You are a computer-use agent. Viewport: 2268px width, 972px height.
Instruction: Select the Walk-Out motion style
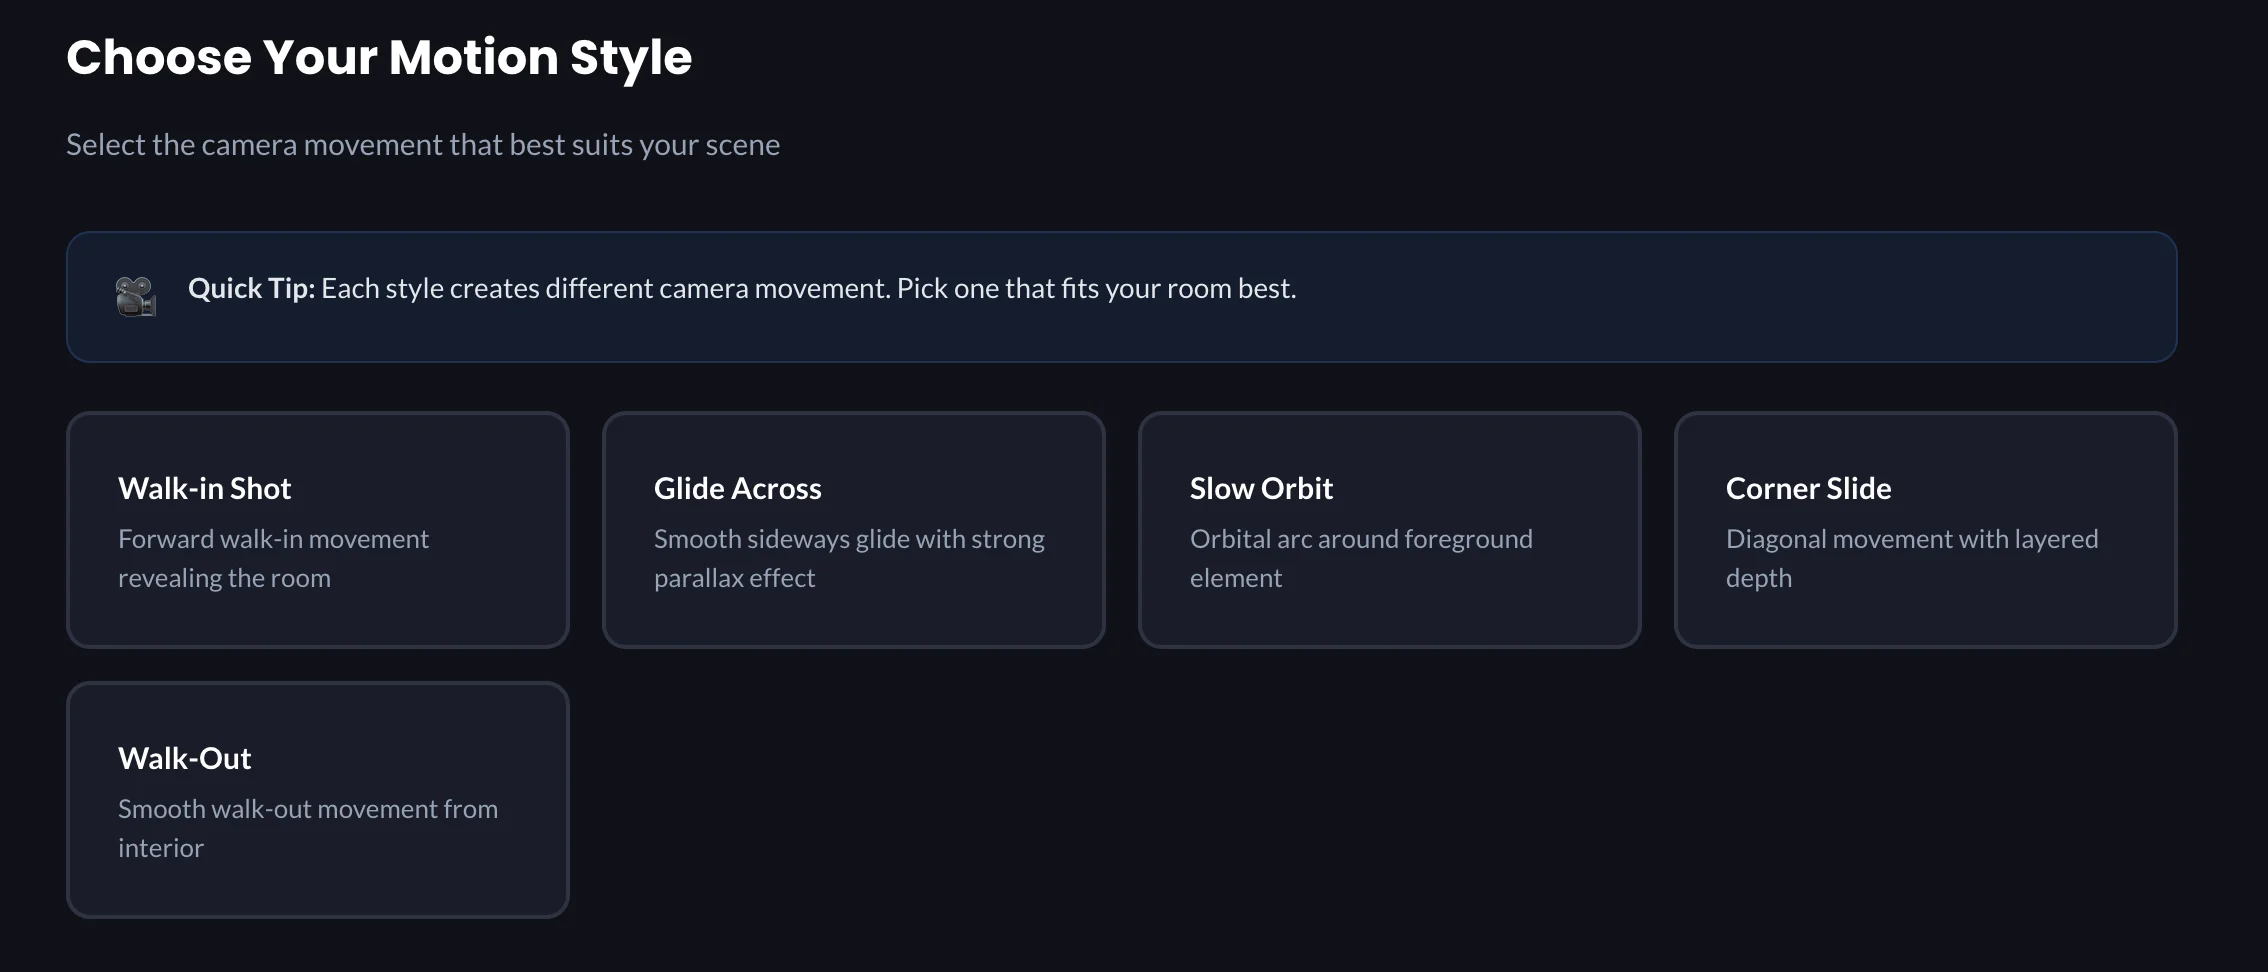tap(317, 800)
